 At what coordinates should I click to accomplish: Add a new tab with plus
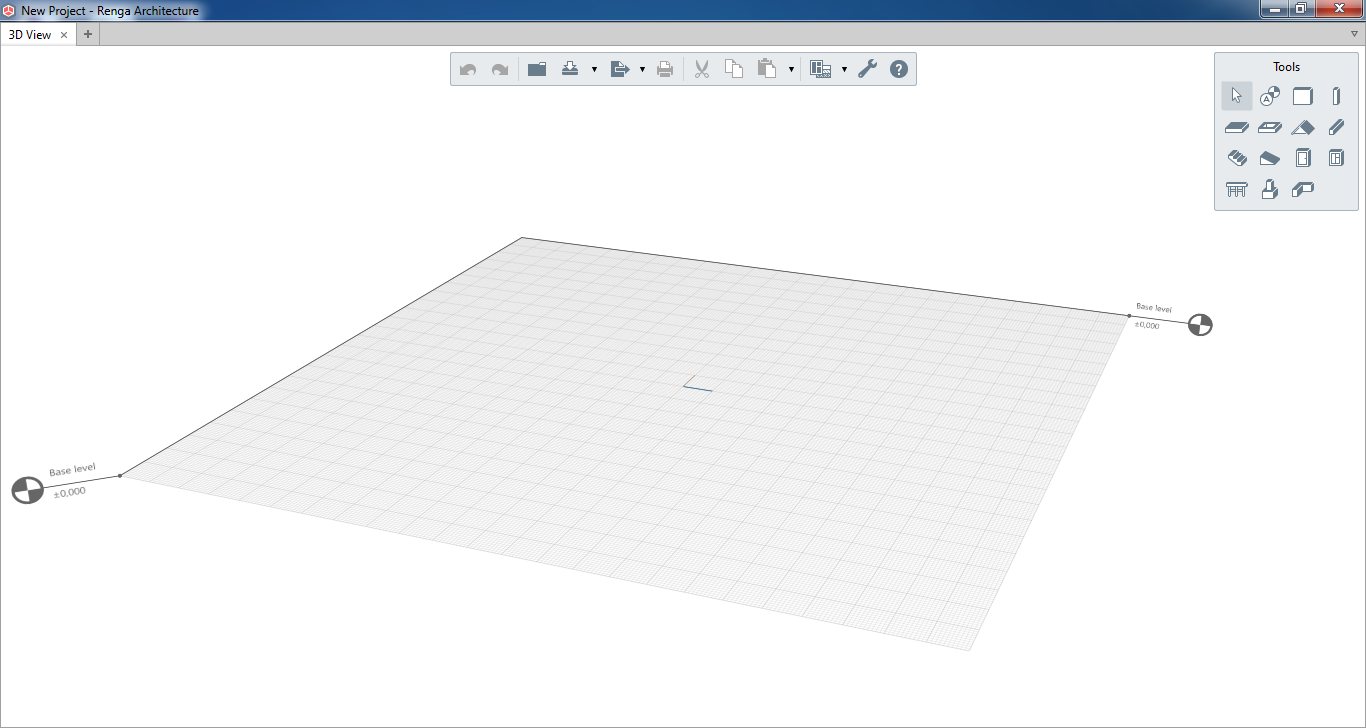[87, 34]
